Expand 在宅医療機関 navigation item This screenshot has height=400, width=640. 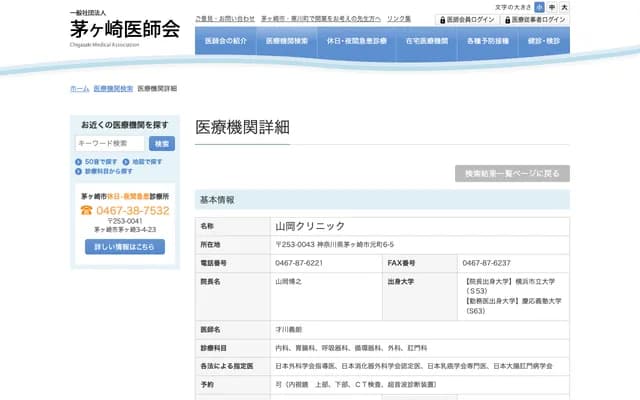[427, 42]
